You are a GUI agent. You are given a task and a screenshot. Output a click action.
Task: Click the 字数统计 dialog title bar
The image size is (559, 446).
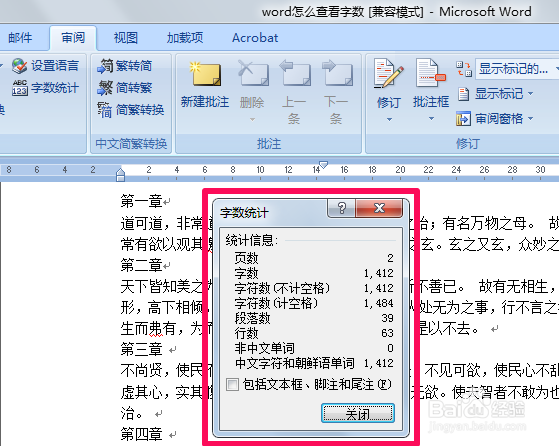click(x=271, y=213)
